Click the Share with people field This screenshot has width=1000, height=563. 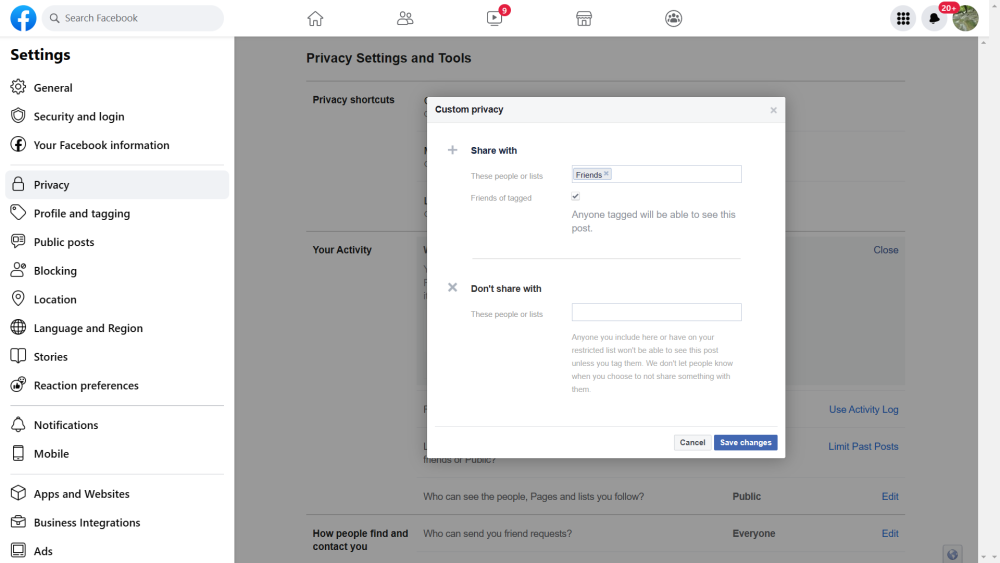tap(675, 174)
